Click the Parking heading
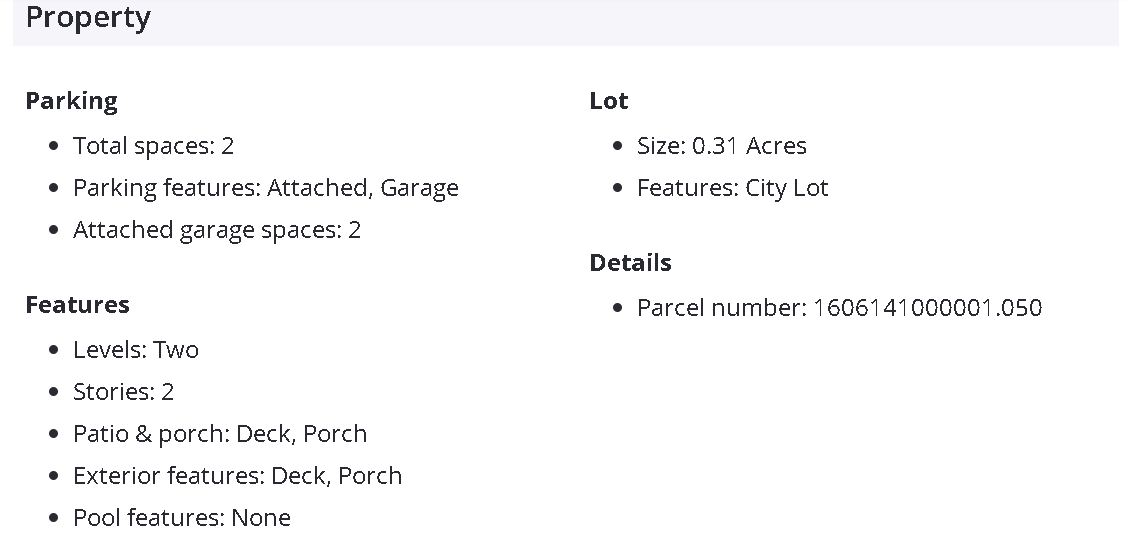Screen dimensions: 1128x549 point(71,101)
